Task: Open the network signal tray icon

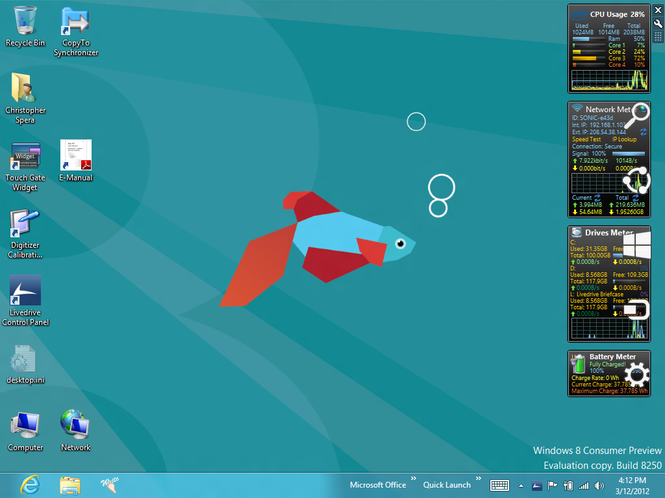Action: (x=584, y=486)
